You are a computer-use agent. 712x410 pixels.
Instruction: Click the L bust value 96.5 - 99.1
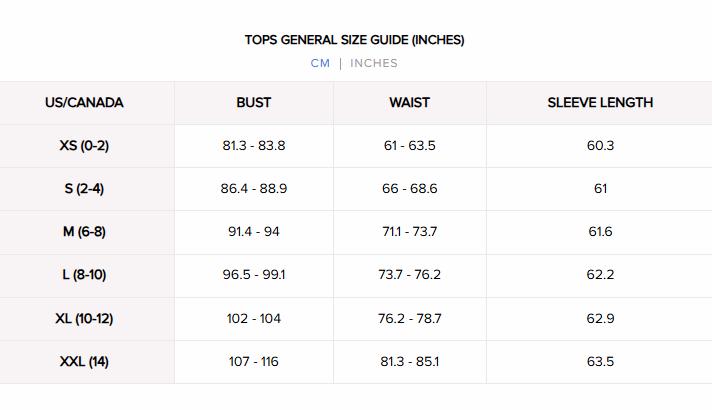254,274
